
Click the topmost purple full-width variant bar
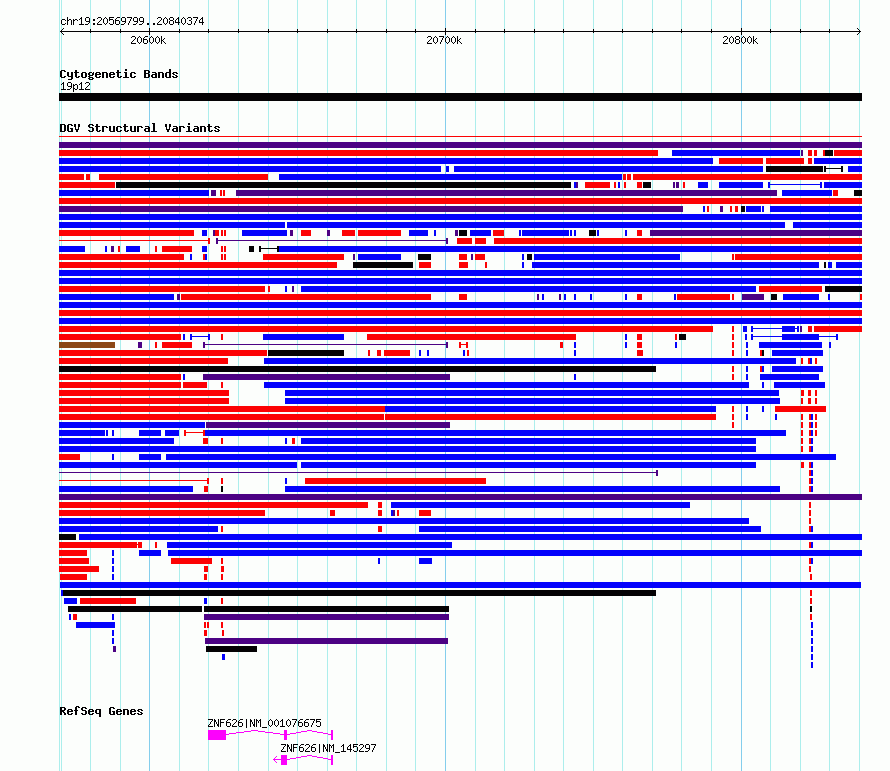(x=460, y=145)
